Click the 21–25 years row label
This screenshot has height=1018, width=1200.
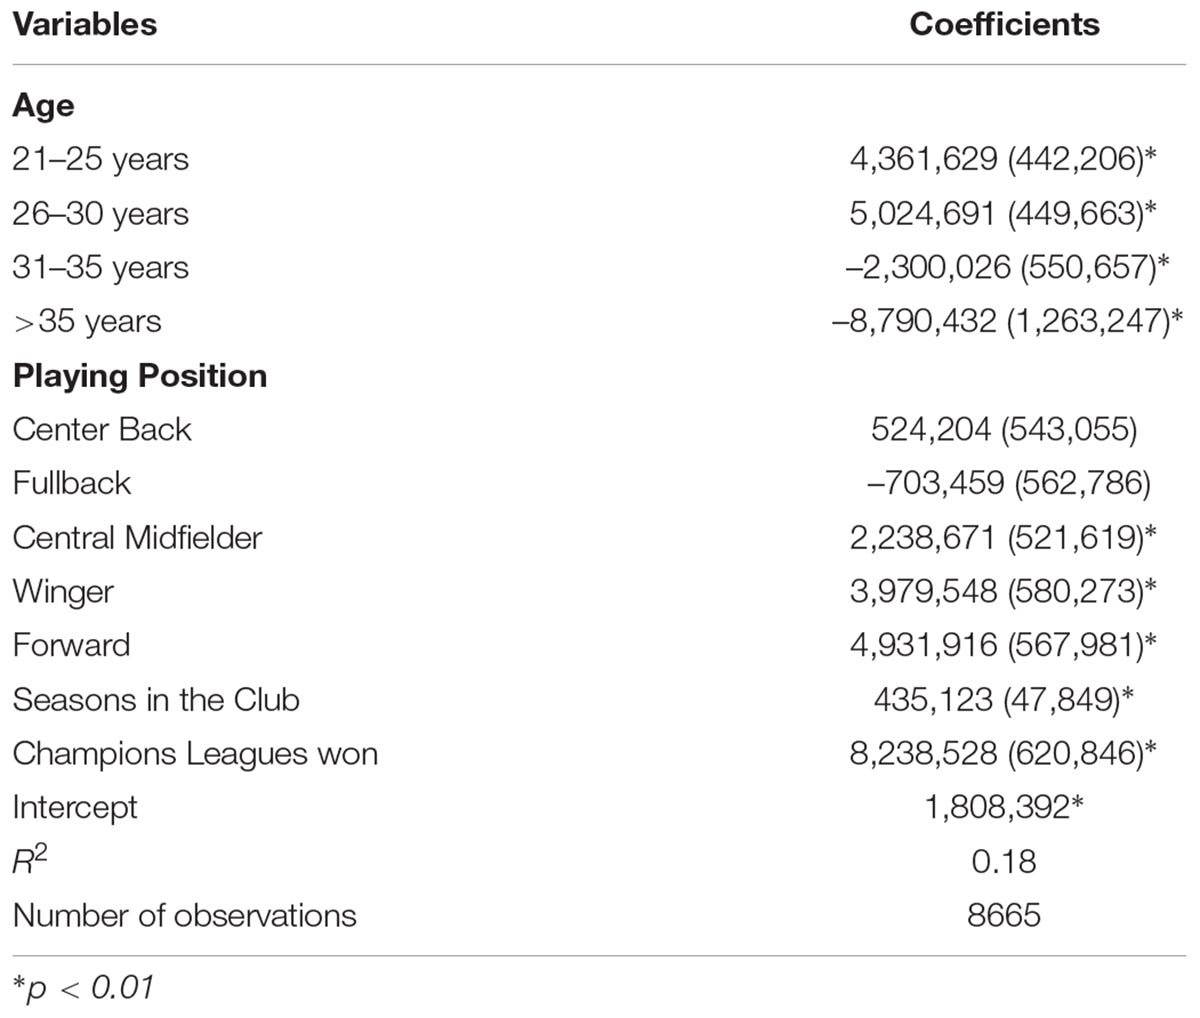(x=100, y=159)
